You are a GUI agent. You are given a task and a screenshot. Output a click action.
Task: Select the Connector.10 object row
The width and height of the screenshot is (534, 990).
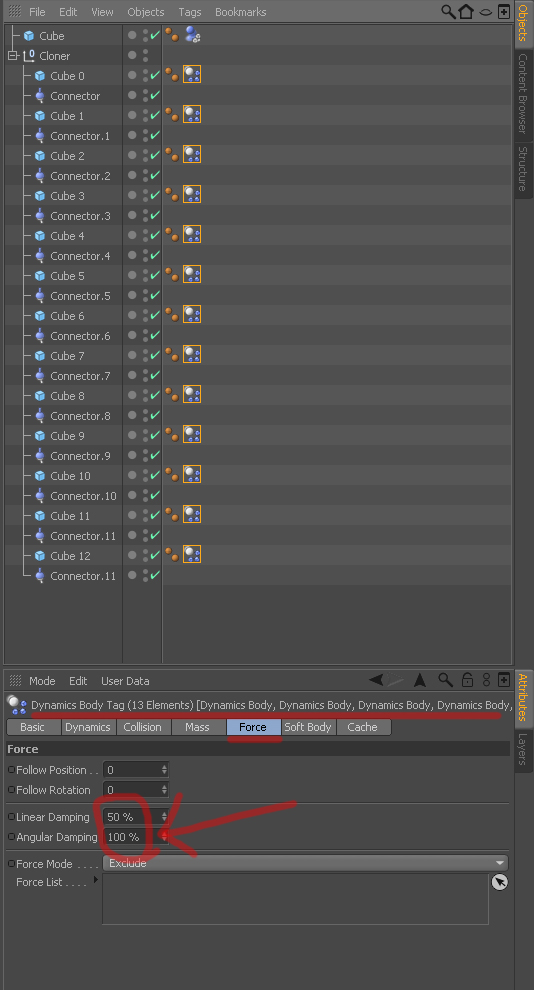[83, 496]
